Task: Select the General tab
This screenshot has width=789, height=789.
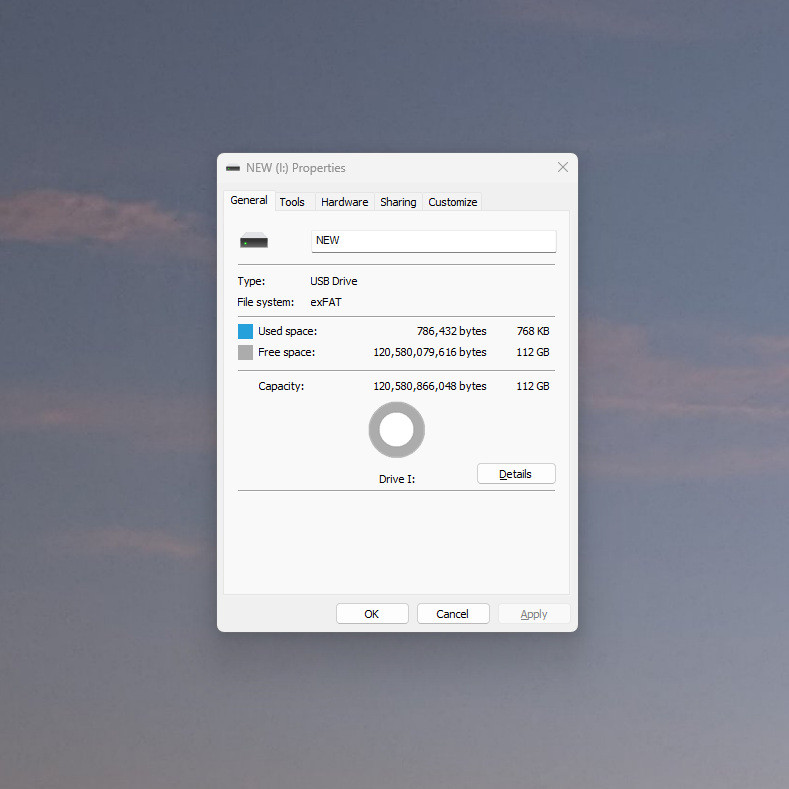Action: pos(249,200)
